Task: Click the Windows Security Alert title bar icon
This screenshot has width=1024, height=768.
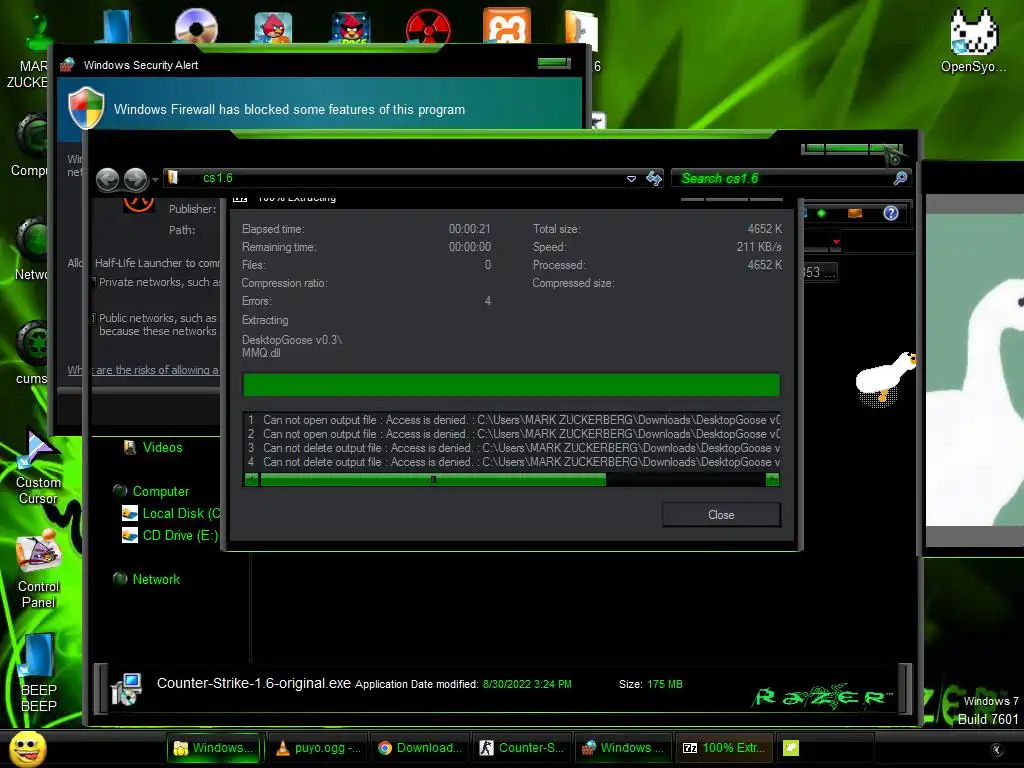Action: coord(67,65)
